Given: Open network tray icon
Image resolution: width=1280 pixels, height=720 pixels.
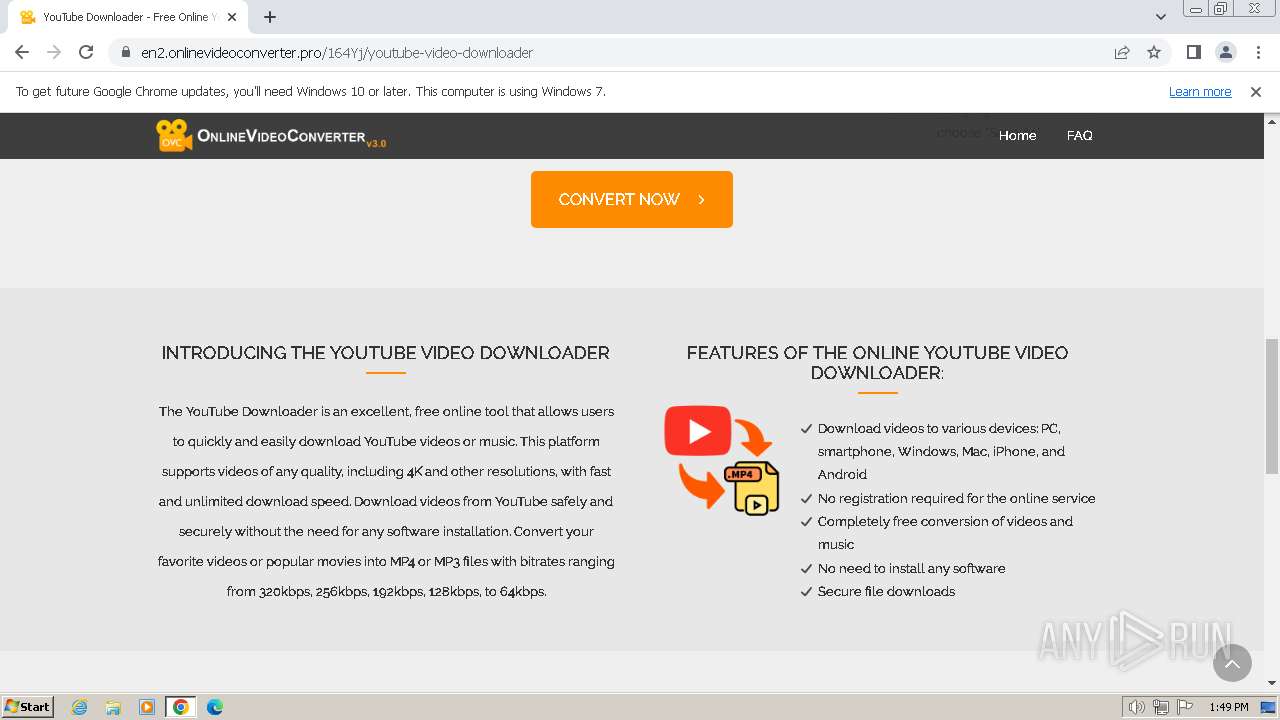Looking at the screenshot, I should pyautogui.click(x=1161, y=707).
